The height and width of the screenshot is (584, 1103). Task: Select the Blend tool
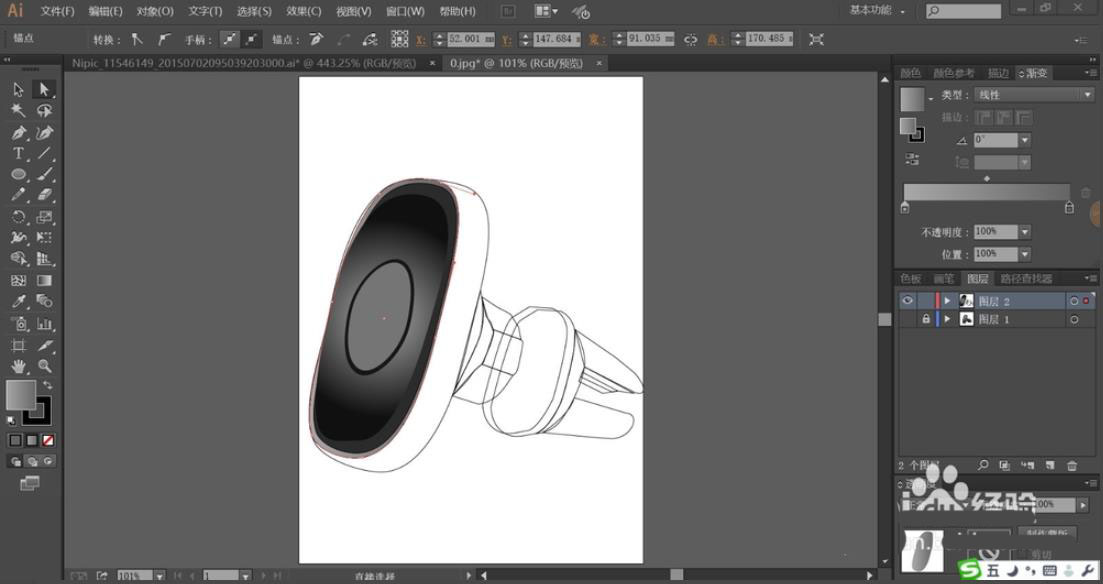[44, 302]
